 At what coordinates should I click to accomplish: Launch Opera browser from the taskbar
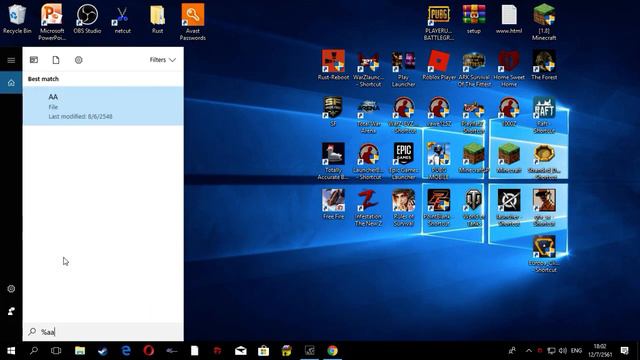pos(149,351)
